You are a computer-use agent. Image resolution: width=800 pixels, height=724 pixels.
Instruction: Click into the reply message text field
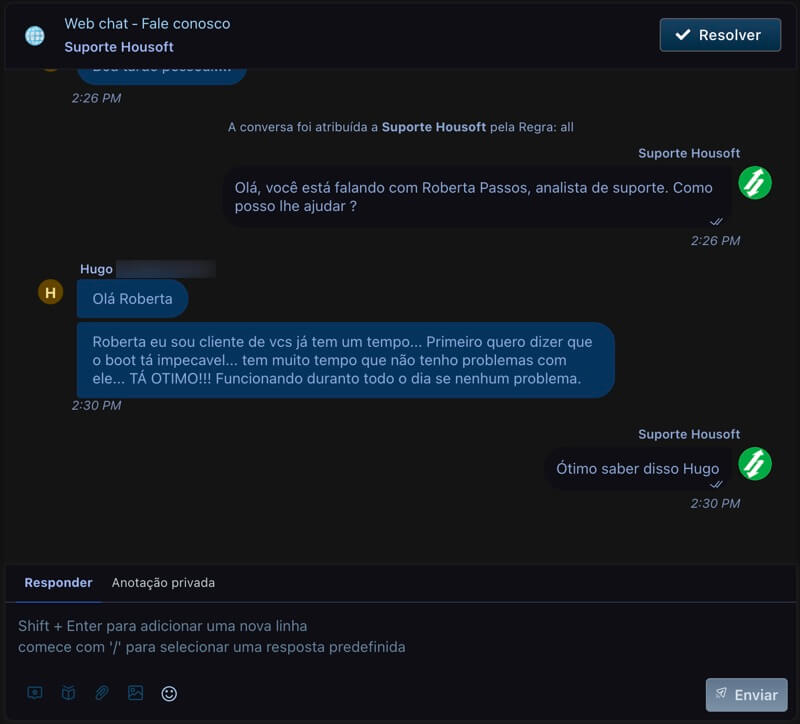click(x=400, y=637)
